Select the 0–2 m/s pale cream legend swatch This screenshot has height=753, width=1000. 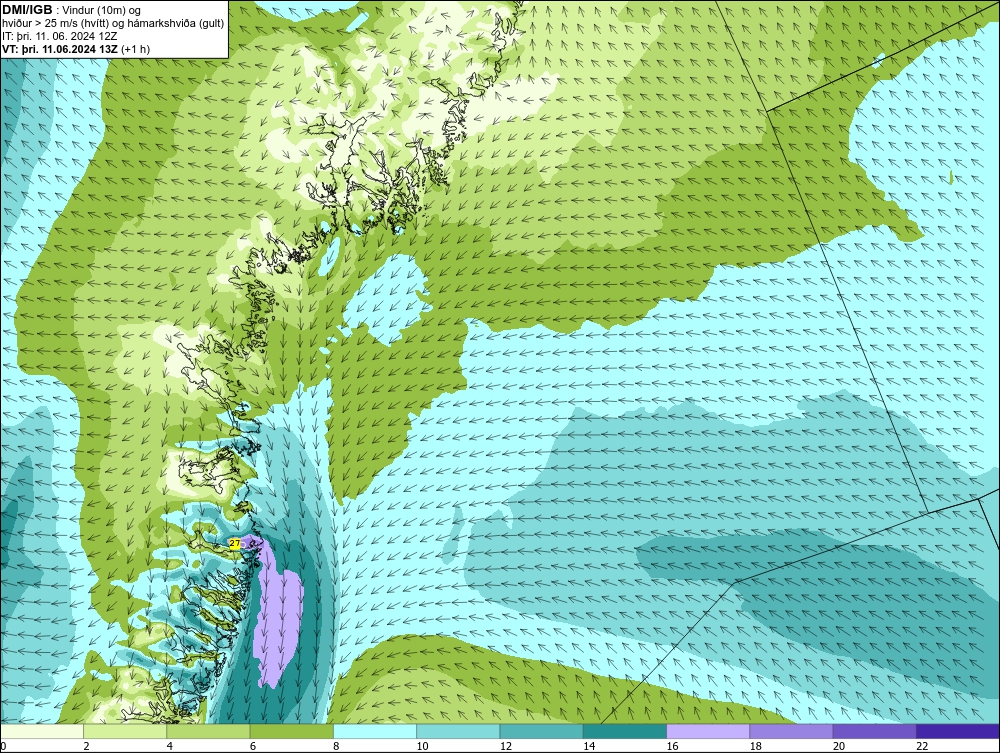42,731
